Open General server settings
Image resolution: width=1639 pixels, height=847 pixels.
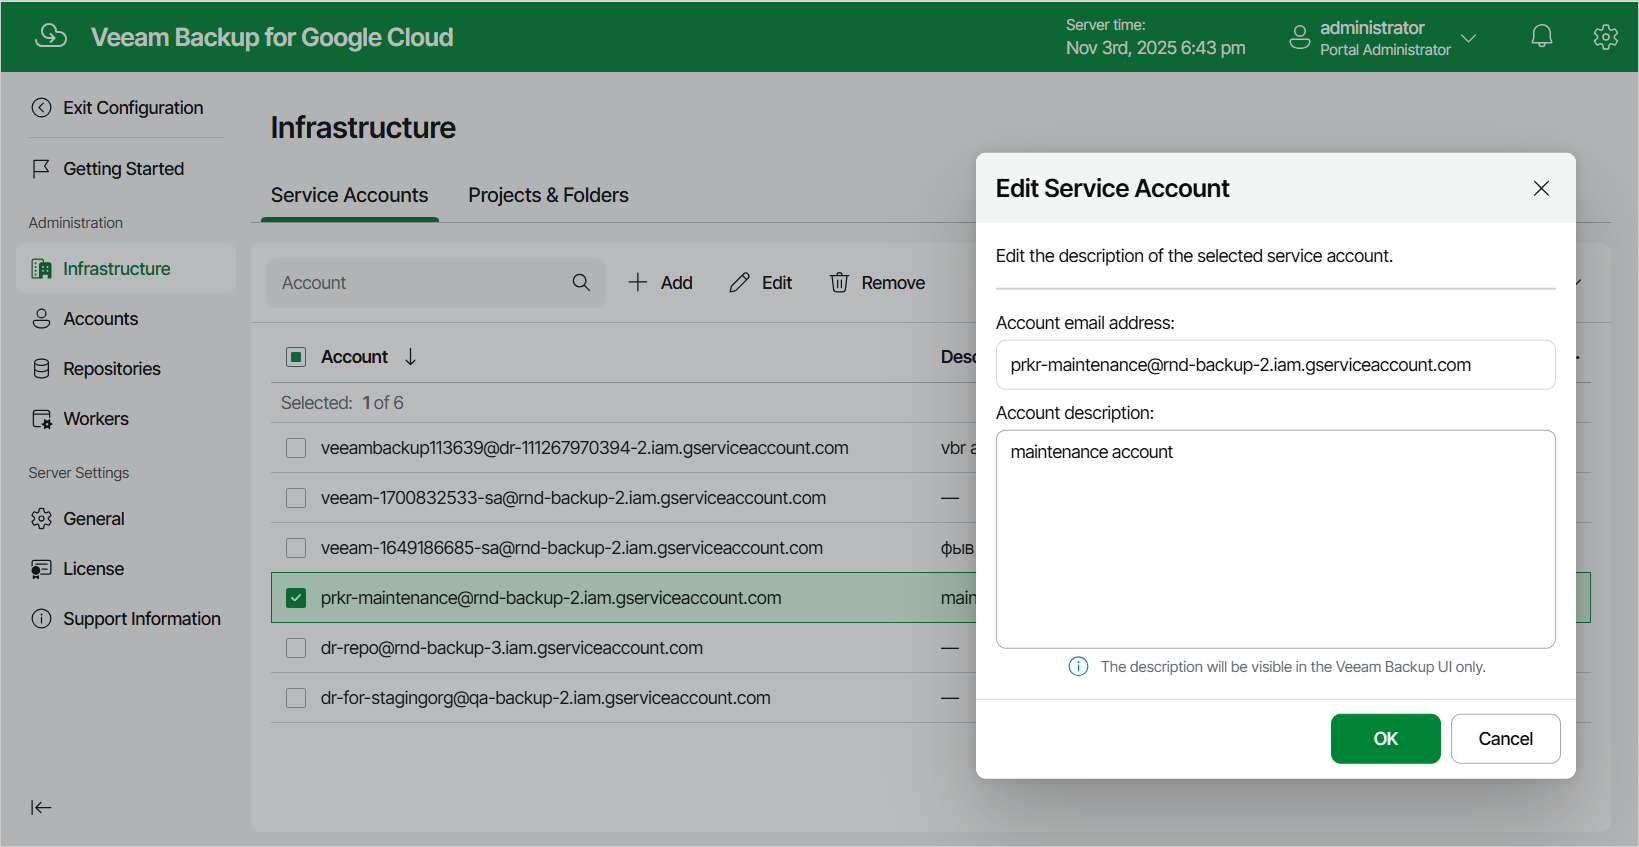tap(94, 519)
